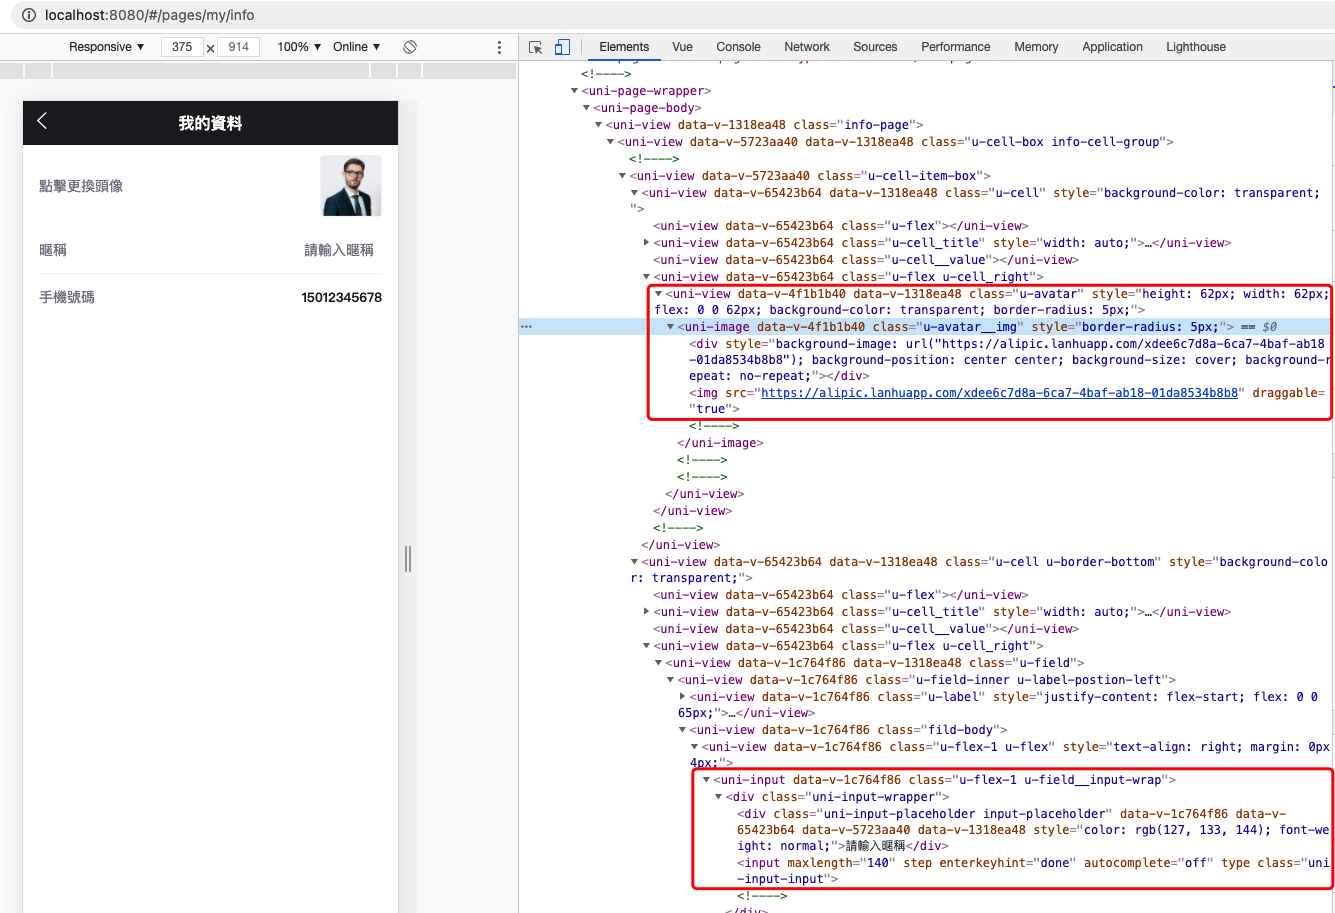The width and height of the screenshot is (1335, 913).
Task: Collapse the fild-body uni-view node
Action: [682, 730]
